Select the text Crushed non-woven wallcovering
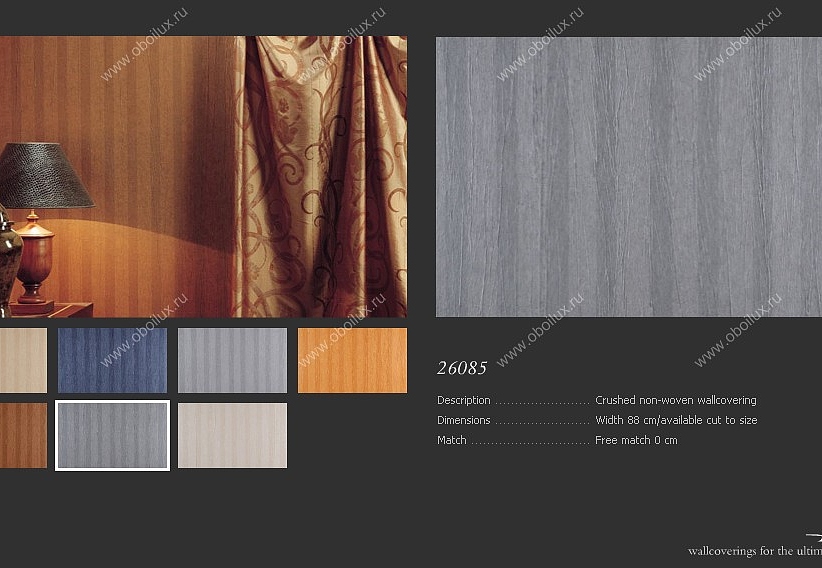The height and width of the screenshot is (568, 822). 676,400
